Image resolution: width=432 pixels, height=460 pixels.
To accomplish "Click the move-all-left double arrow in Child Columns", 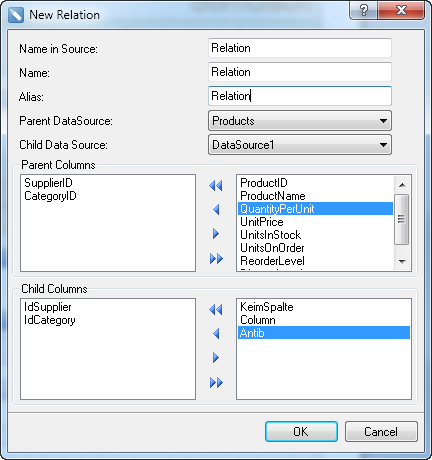I will pyautogui.click(x=216, y=310).
